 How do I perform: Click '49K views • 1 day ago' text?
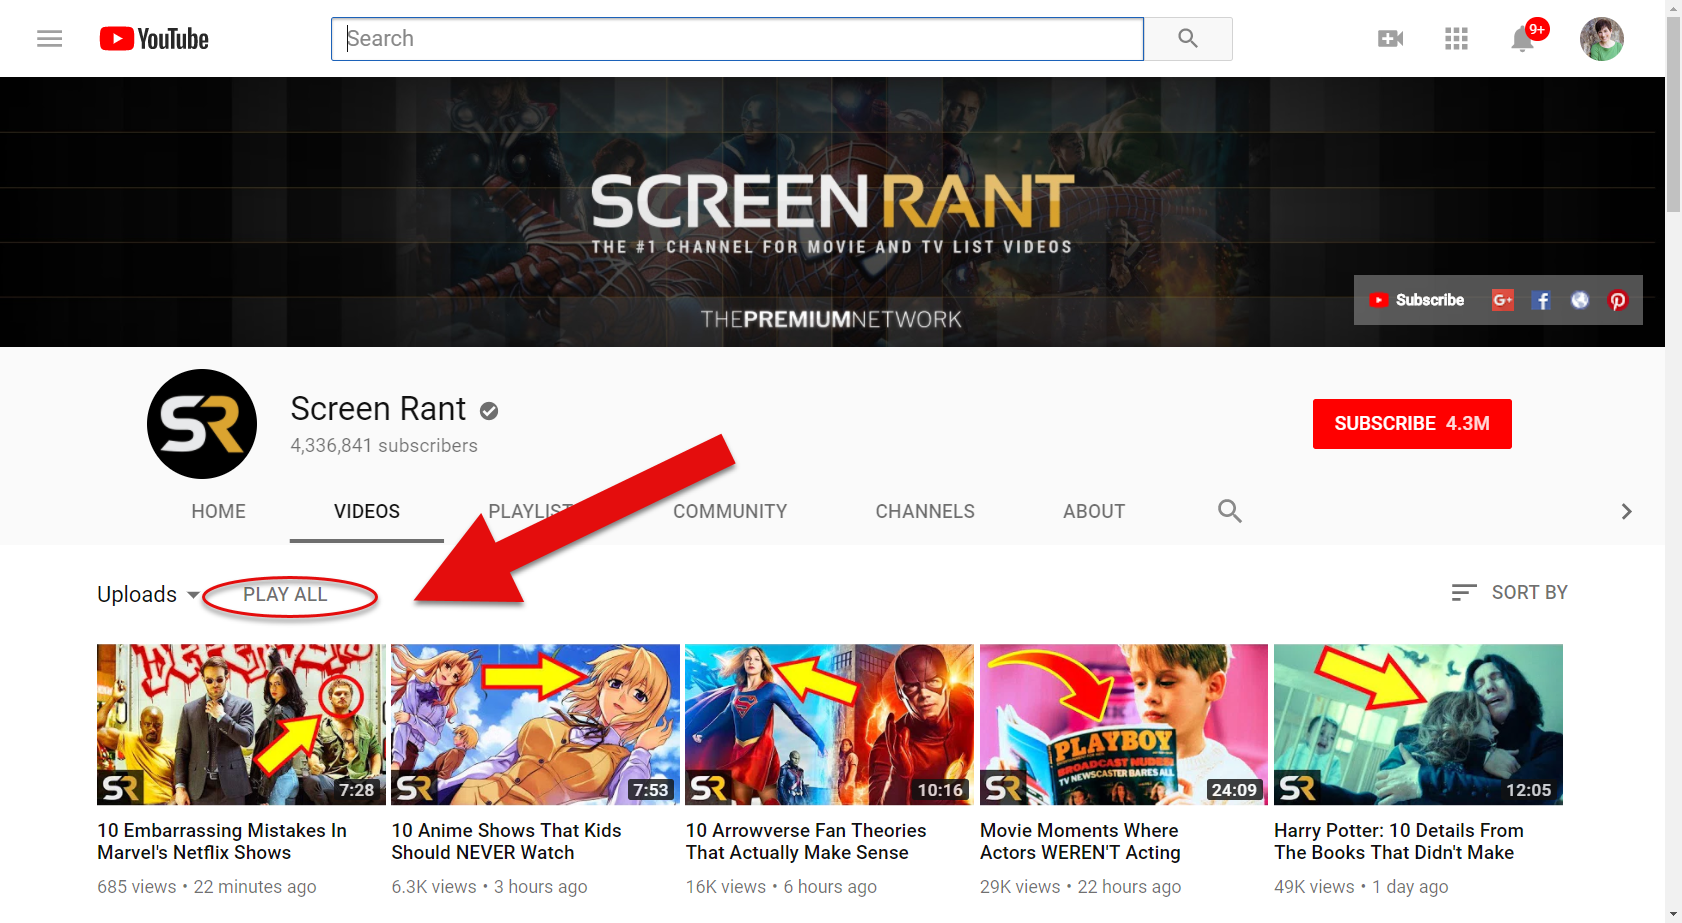1361,887
